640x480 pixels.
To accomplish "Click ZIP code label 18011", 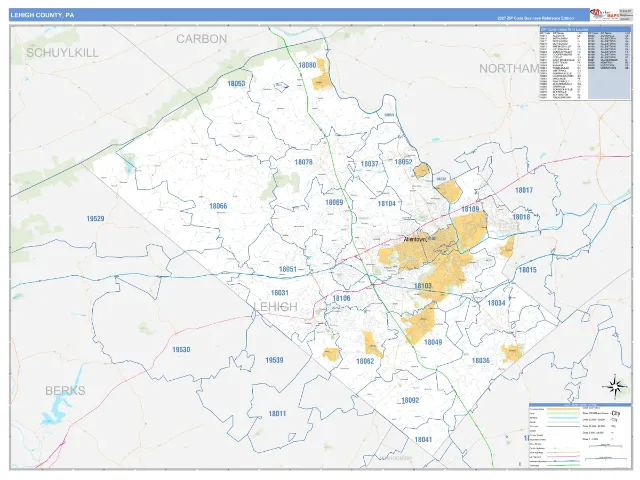I will point(277,414).
